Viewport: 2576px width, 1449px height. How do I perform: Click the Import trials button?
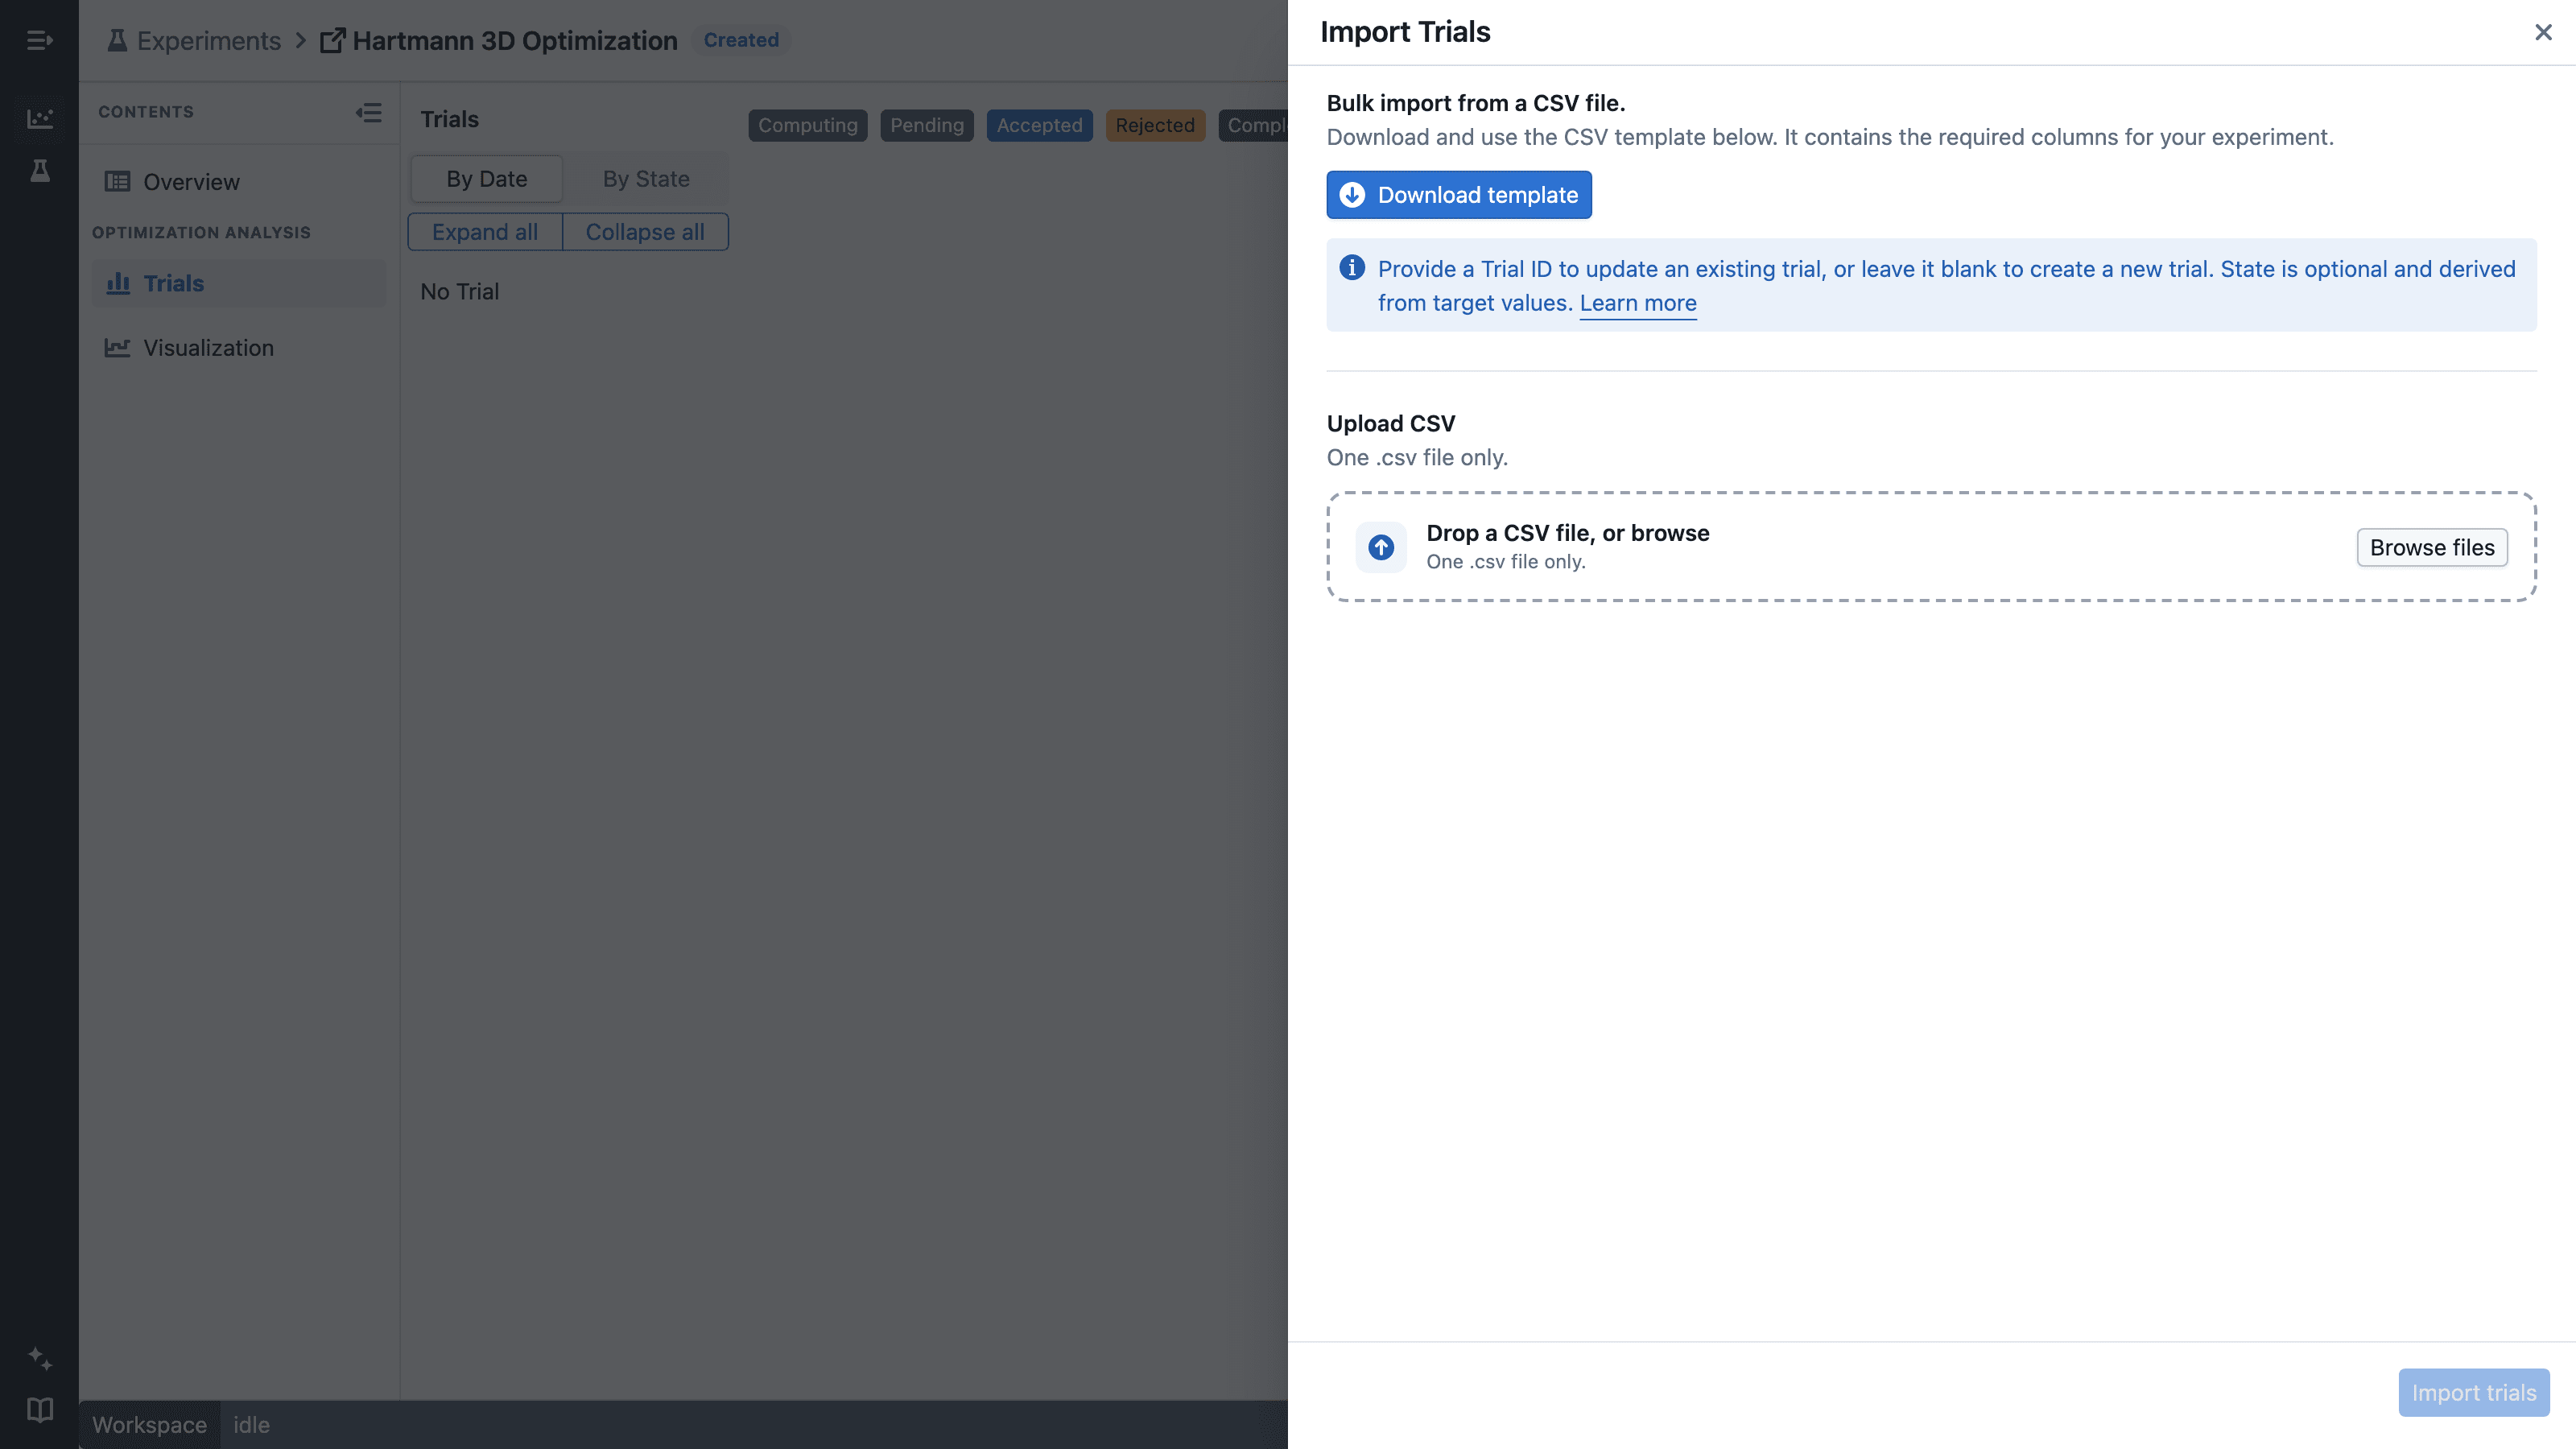2474,1393
